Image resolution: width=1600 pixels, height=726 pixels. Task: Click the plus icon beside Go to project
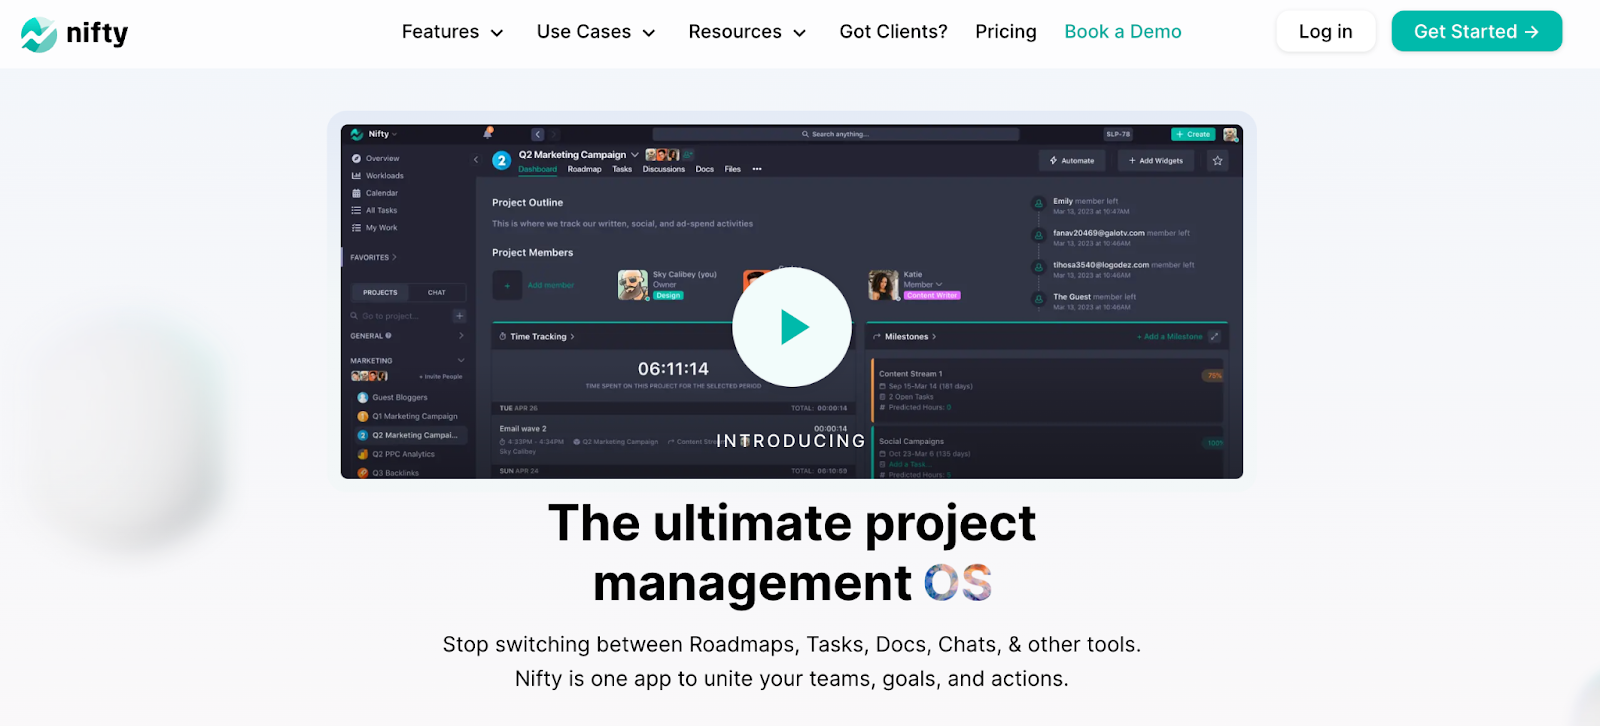pyautogui.click(x=460, y=316)
